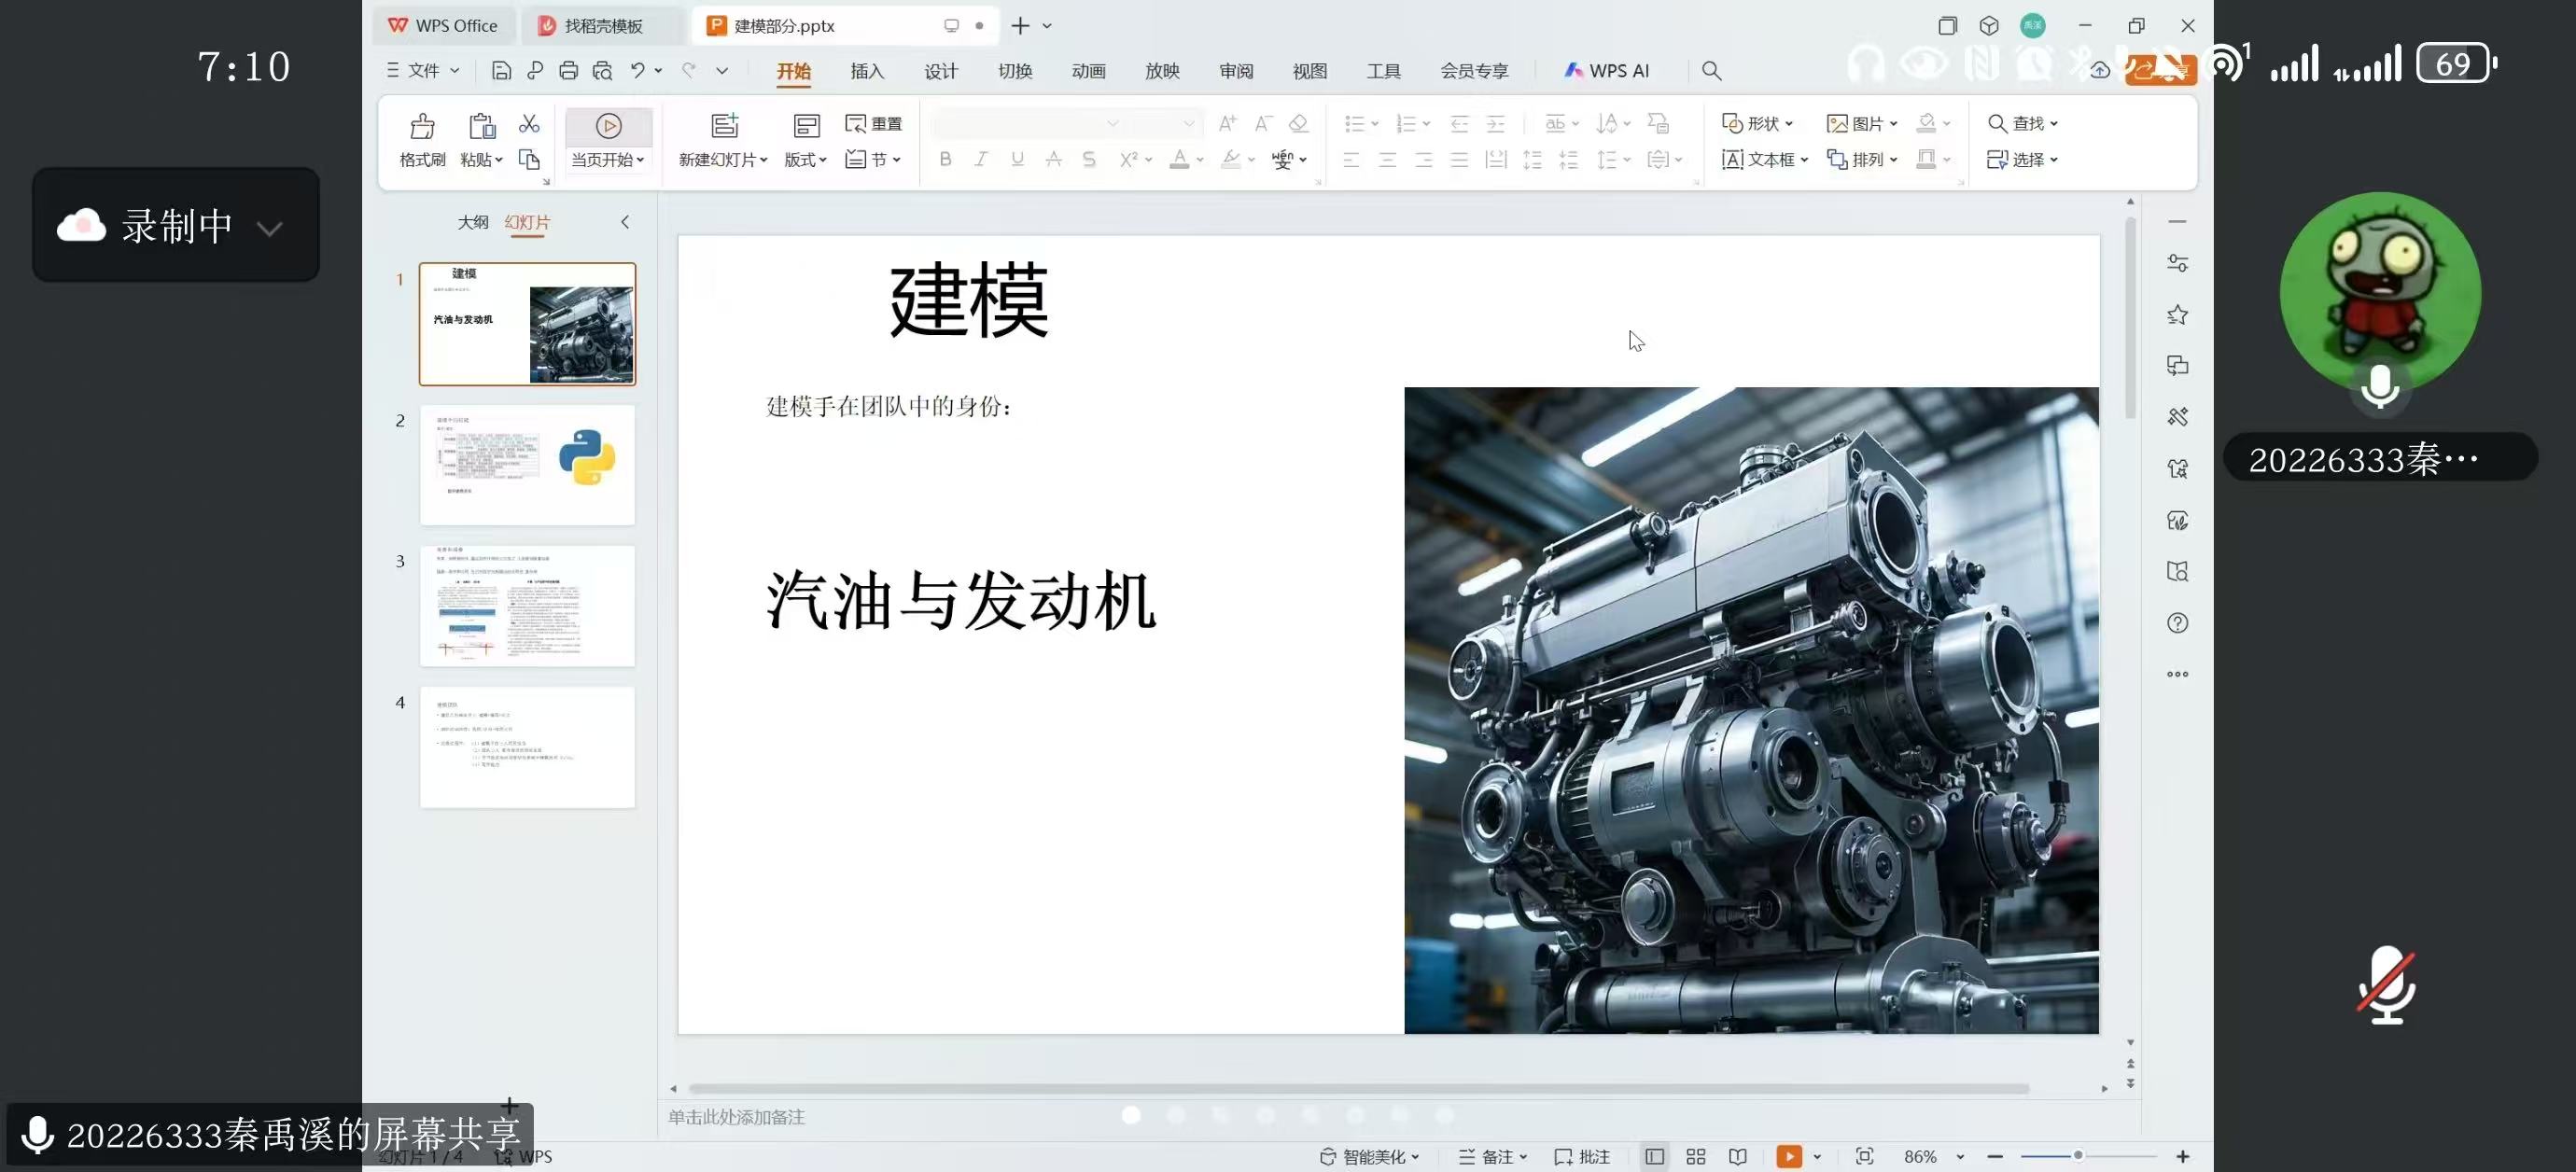The image size is (2576, 1172).
Task: Click the Cut scissors icon
Action: [529, 123]
